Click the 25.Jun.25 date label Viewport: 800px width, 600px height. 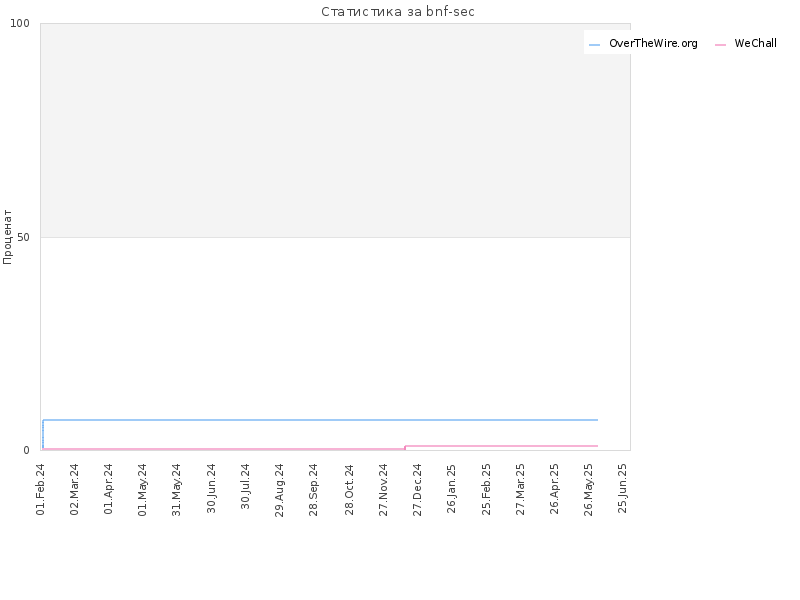coord(622,488)
